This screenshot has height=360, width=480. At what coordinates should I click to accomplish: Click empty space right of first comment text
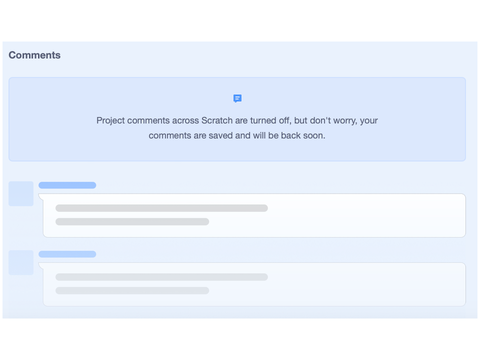click(x=367, y=215)
